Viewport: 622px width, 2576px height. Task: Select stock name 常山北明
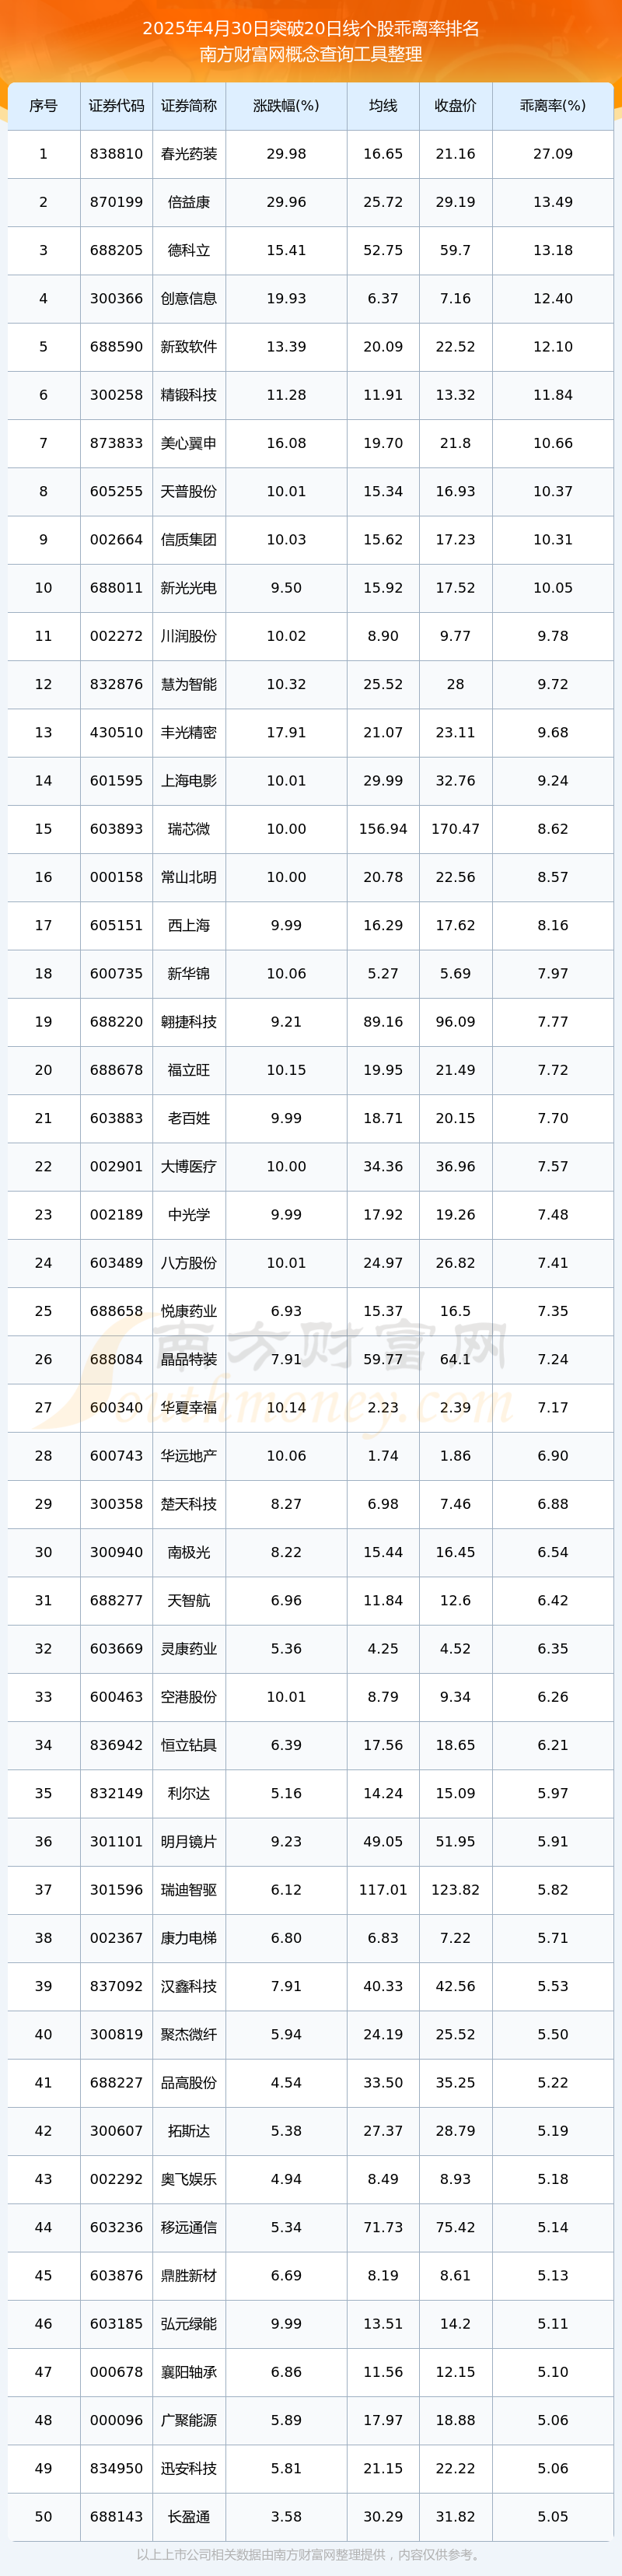(x=189, y=877)
